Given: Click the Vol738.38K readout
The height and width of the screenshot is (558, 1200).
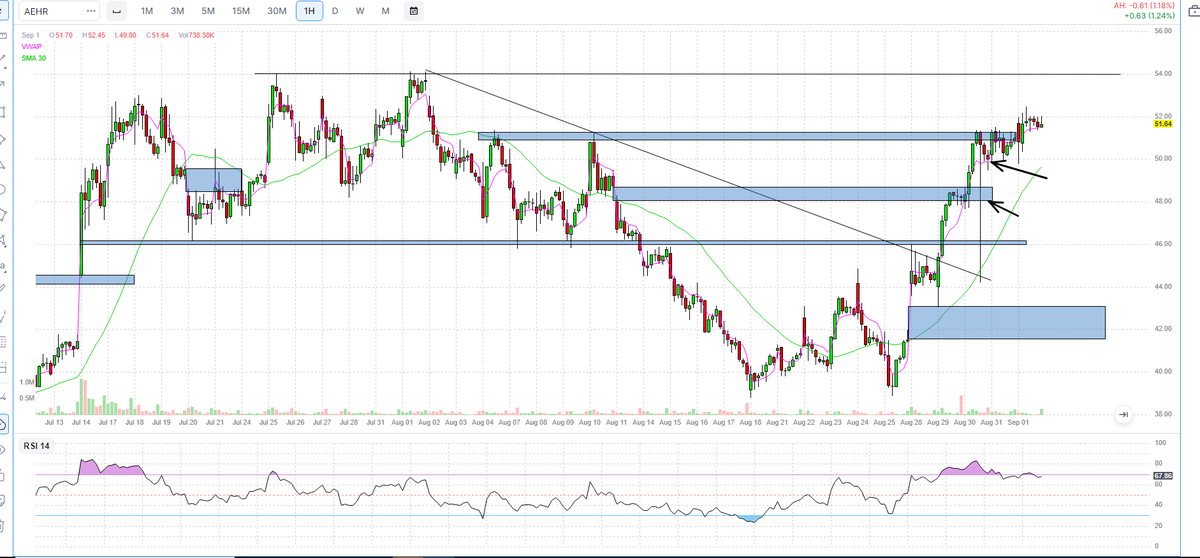Looking at the screenshot, I should [x=196, y=35].
